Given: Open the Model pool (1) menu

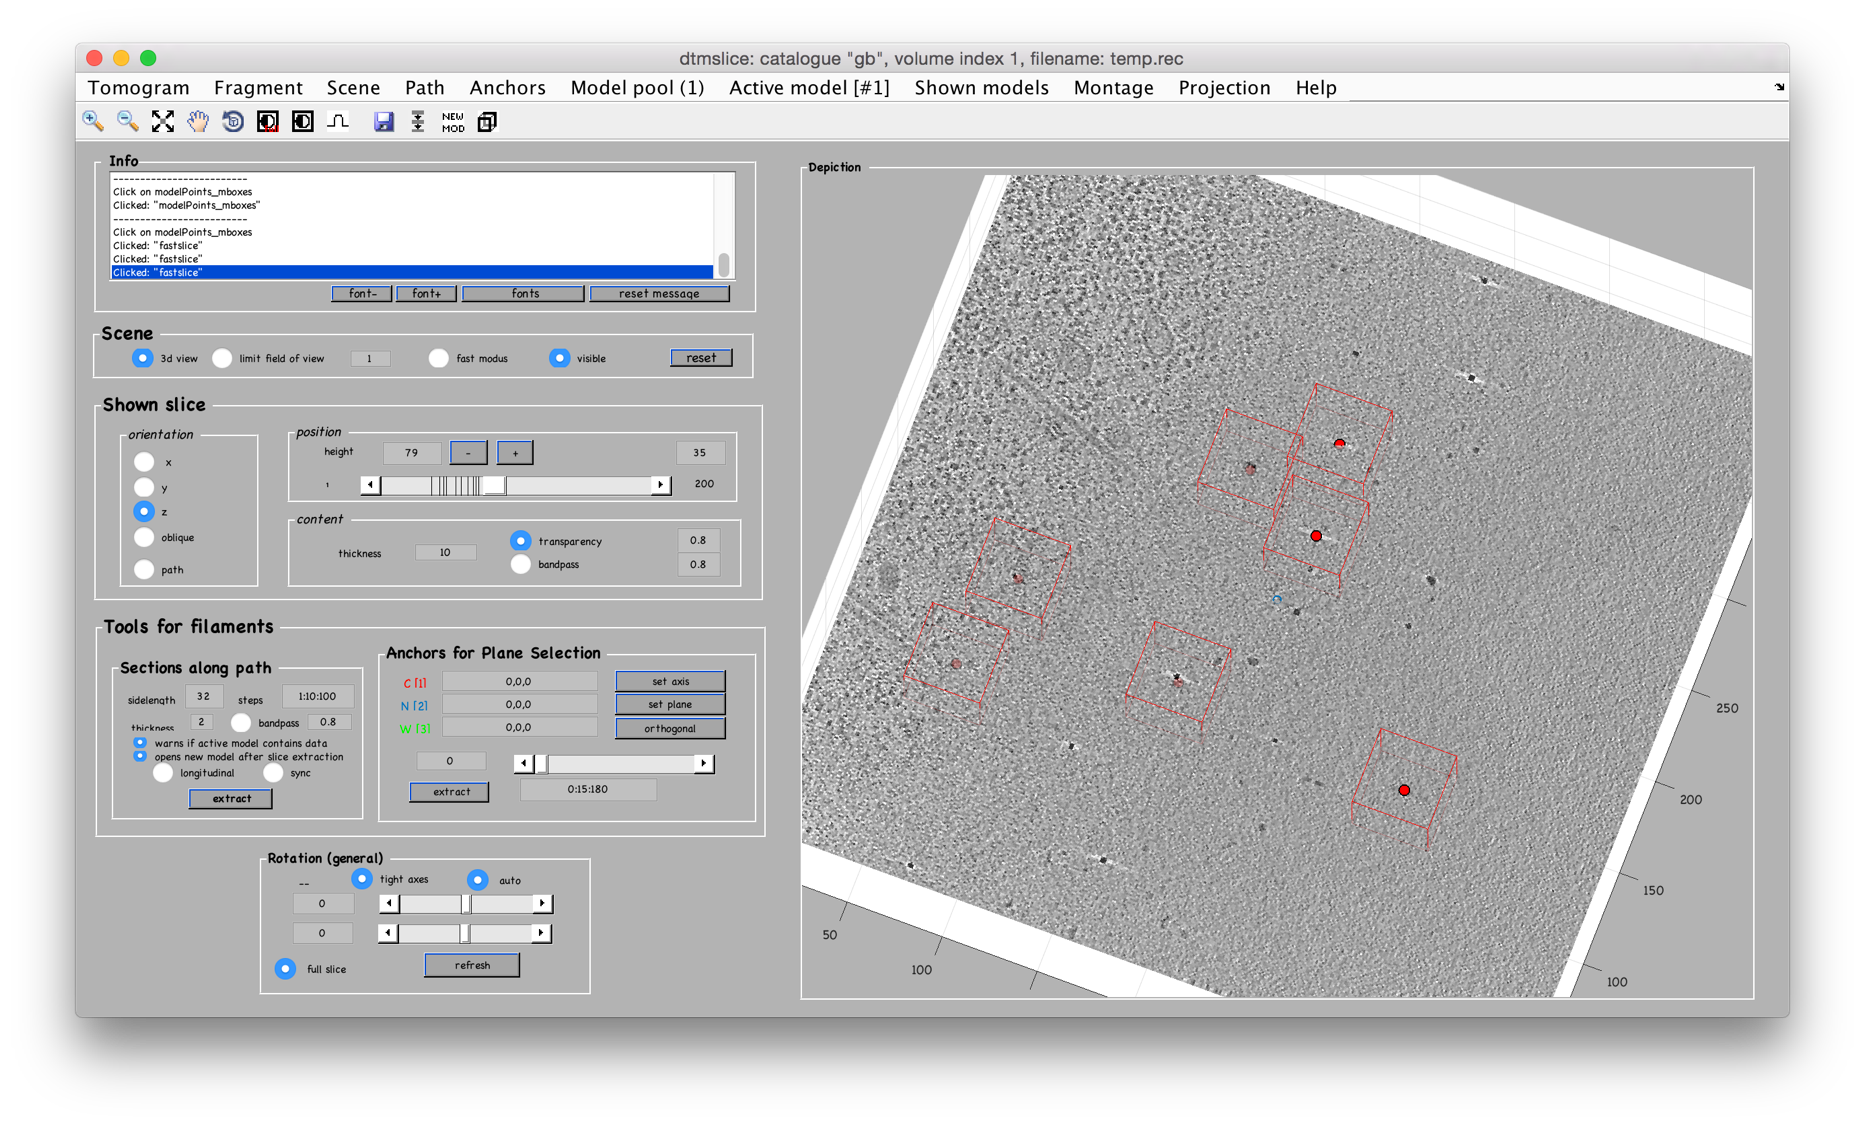Looking at the screenshot, I should coord(637,88).
